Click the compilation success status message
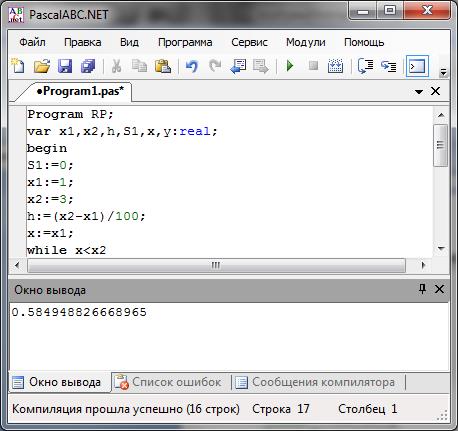 (x=126, y=409)
